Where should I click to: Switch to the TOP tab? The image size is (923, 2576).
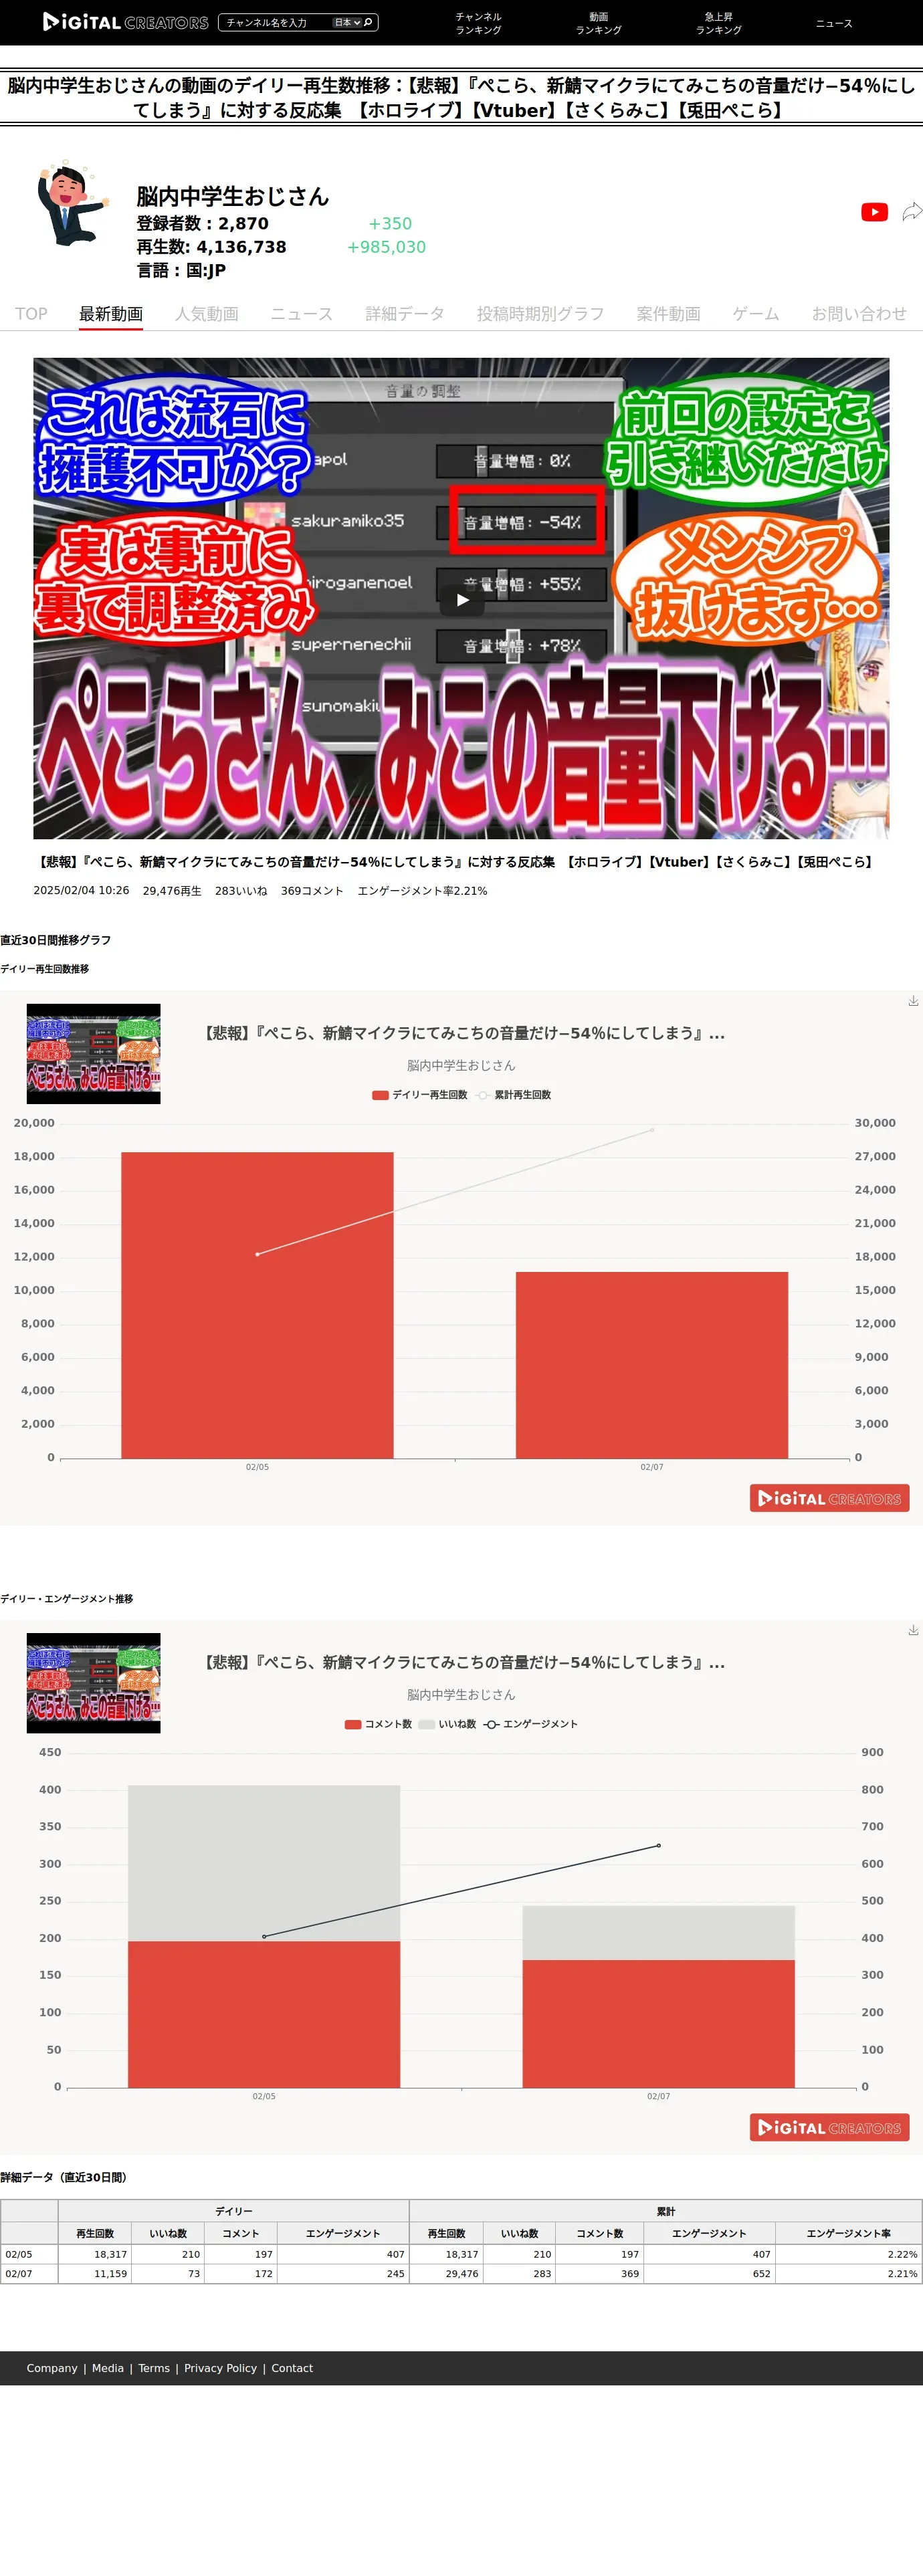(x=31, y=314)
